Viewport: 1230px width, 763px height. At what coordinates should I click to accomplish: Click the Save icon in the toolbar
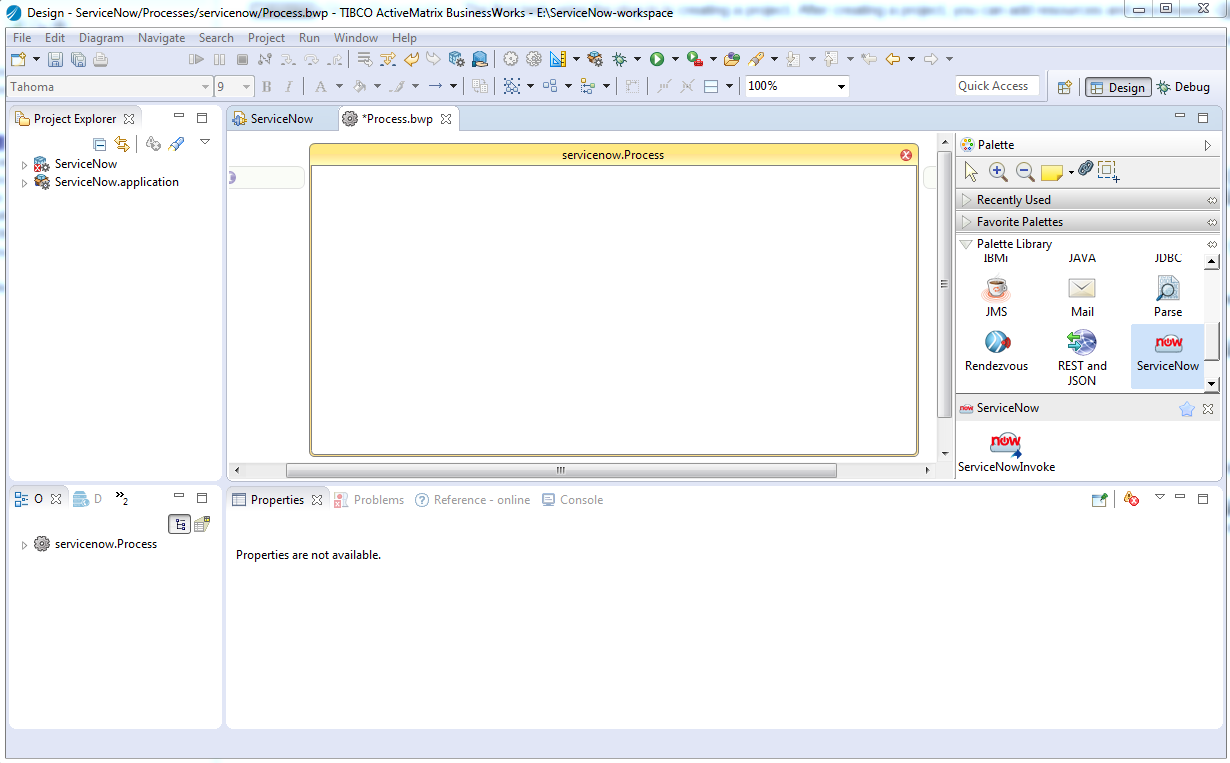point(56,60)
